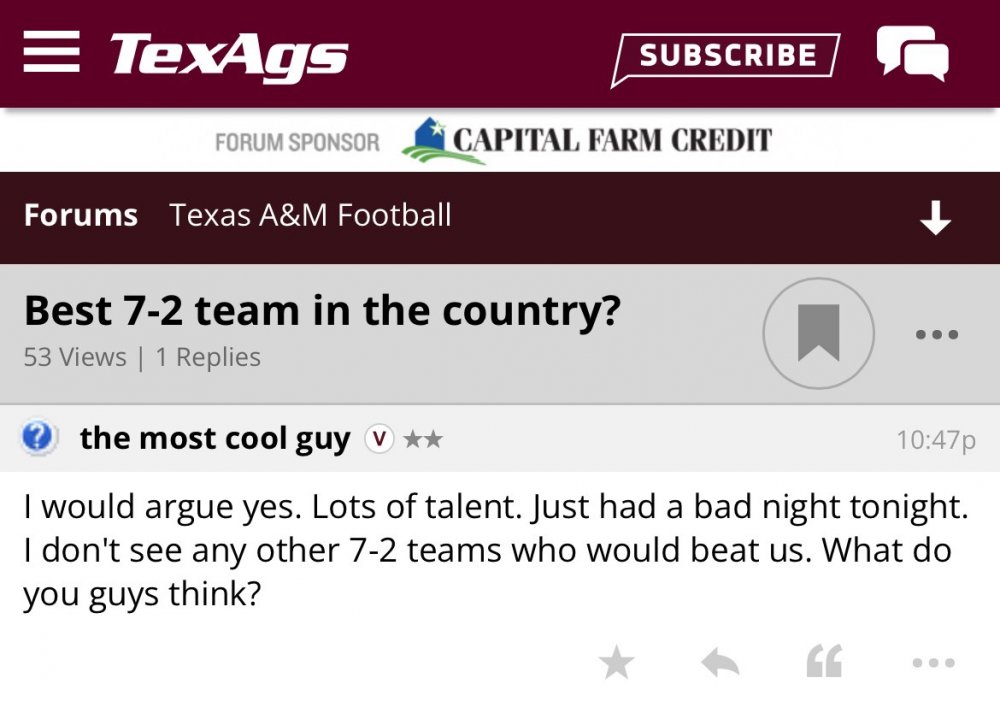Open the post's more options dots

934,662
